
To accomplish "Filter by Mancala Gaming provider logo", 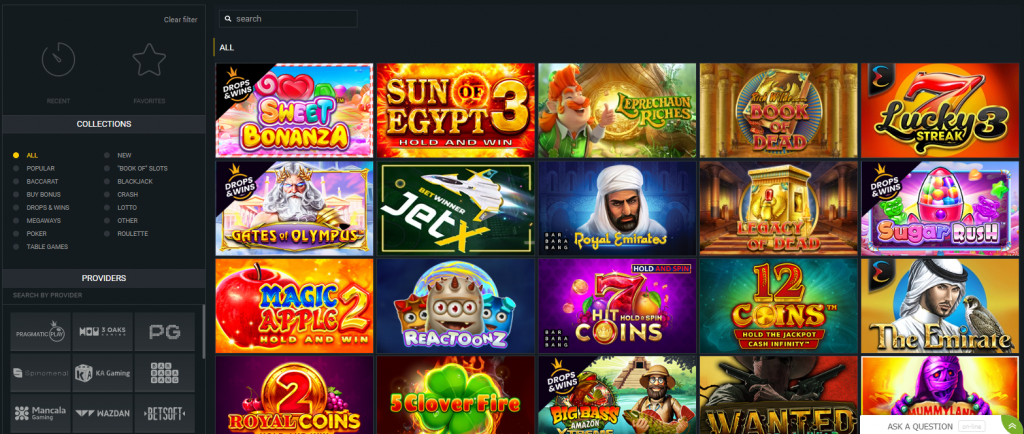I will [x=40, y=413].
